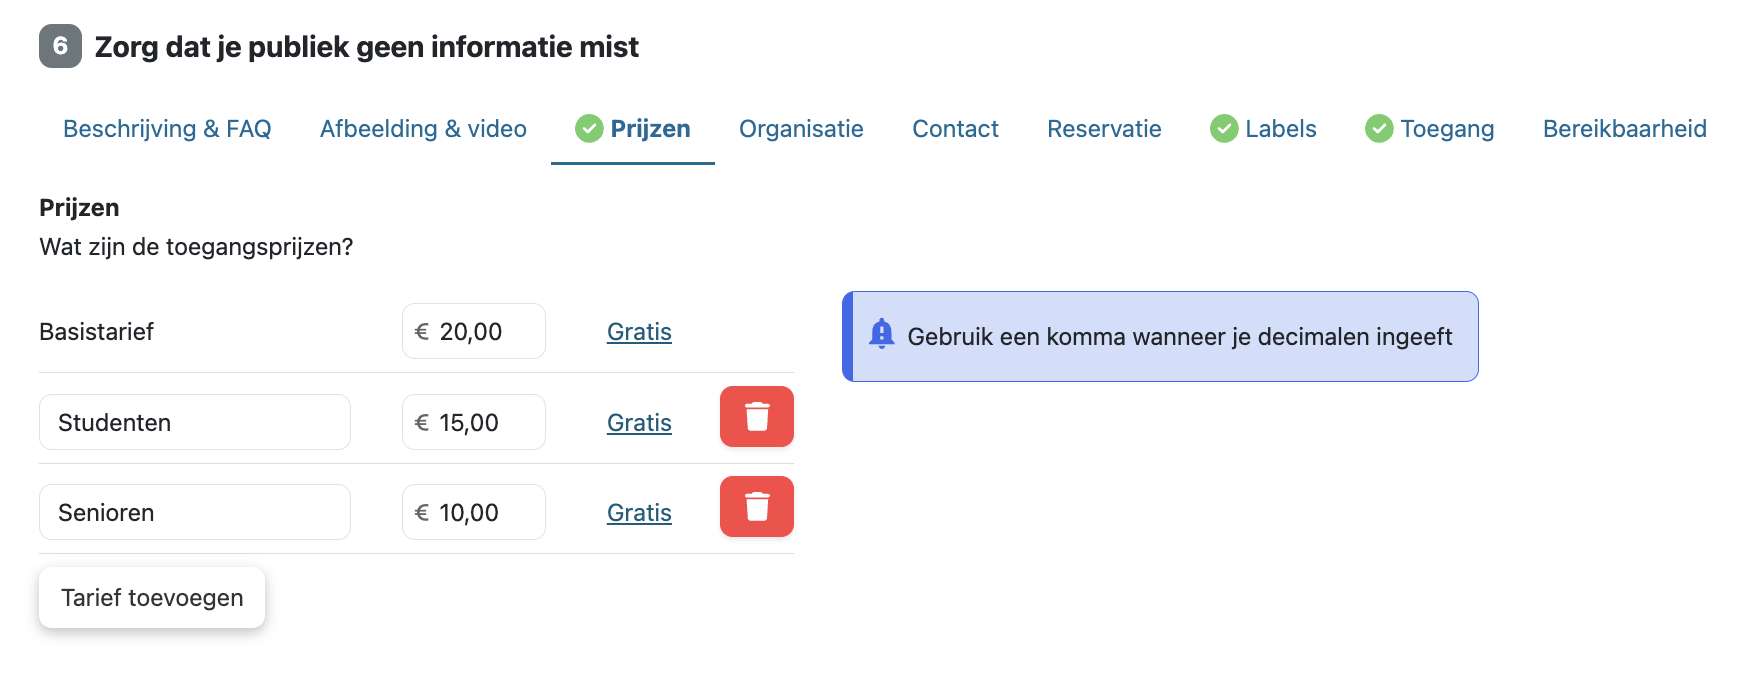The height and width of the screenshot is (694, 1742).
Task: Open the Bereikbaarheid tab
Action: pyautogui.click(x=1624, y=129)
